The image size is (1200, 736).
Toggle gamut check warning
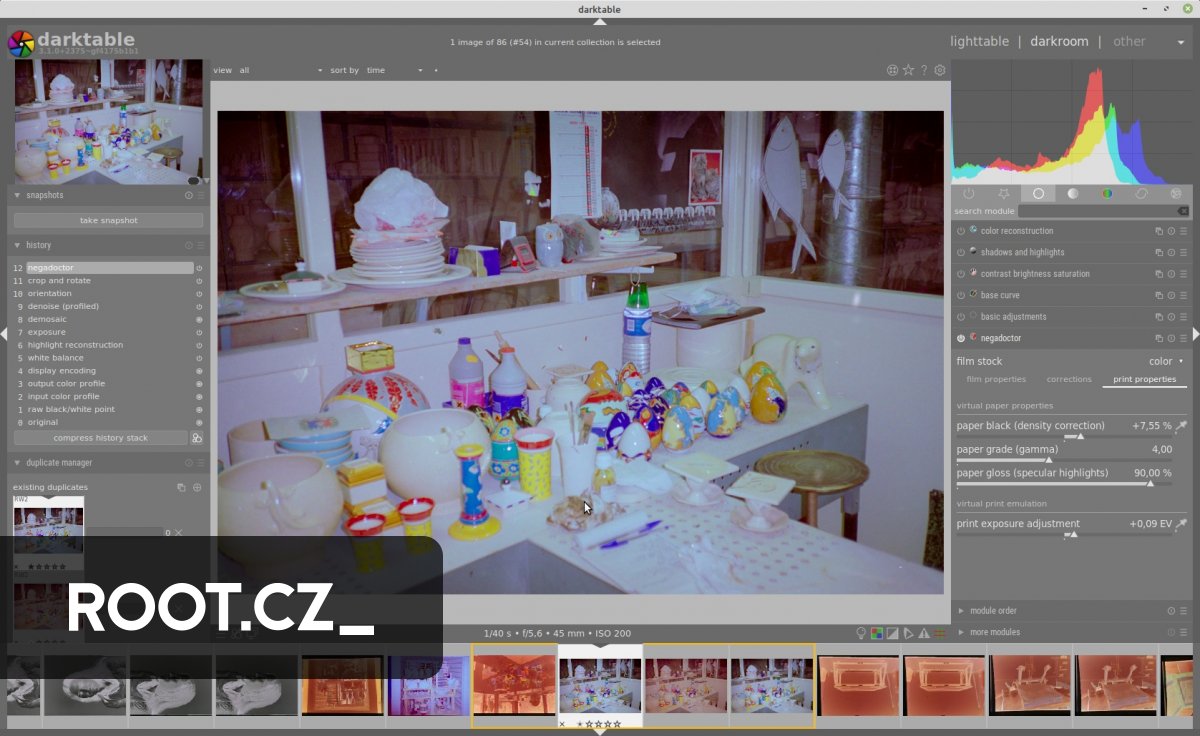tap(924, 633)
